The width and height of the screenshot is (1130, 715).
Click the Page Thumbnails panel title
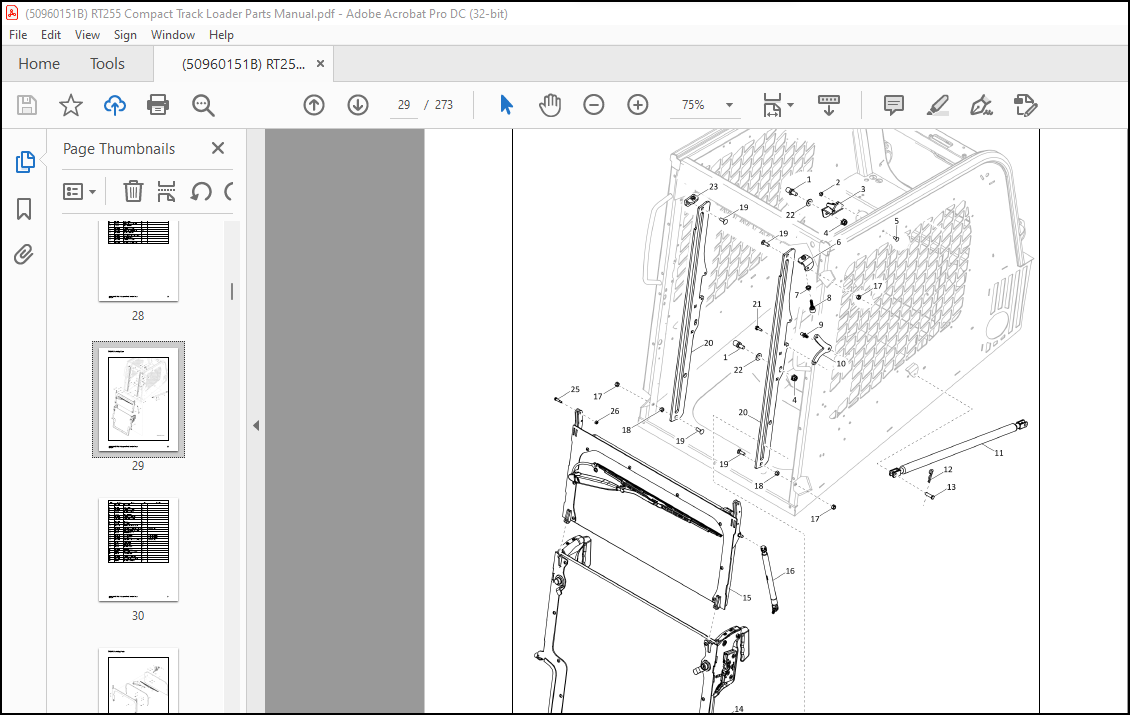point(119,148)
